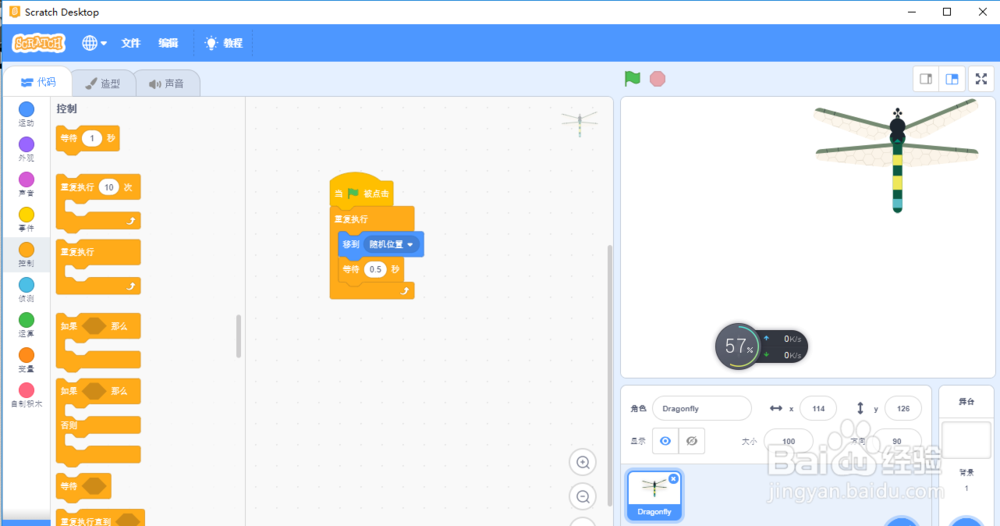Maximize the Scratch Desktop window
The image size is (1000, 526).
coord(947,12)
